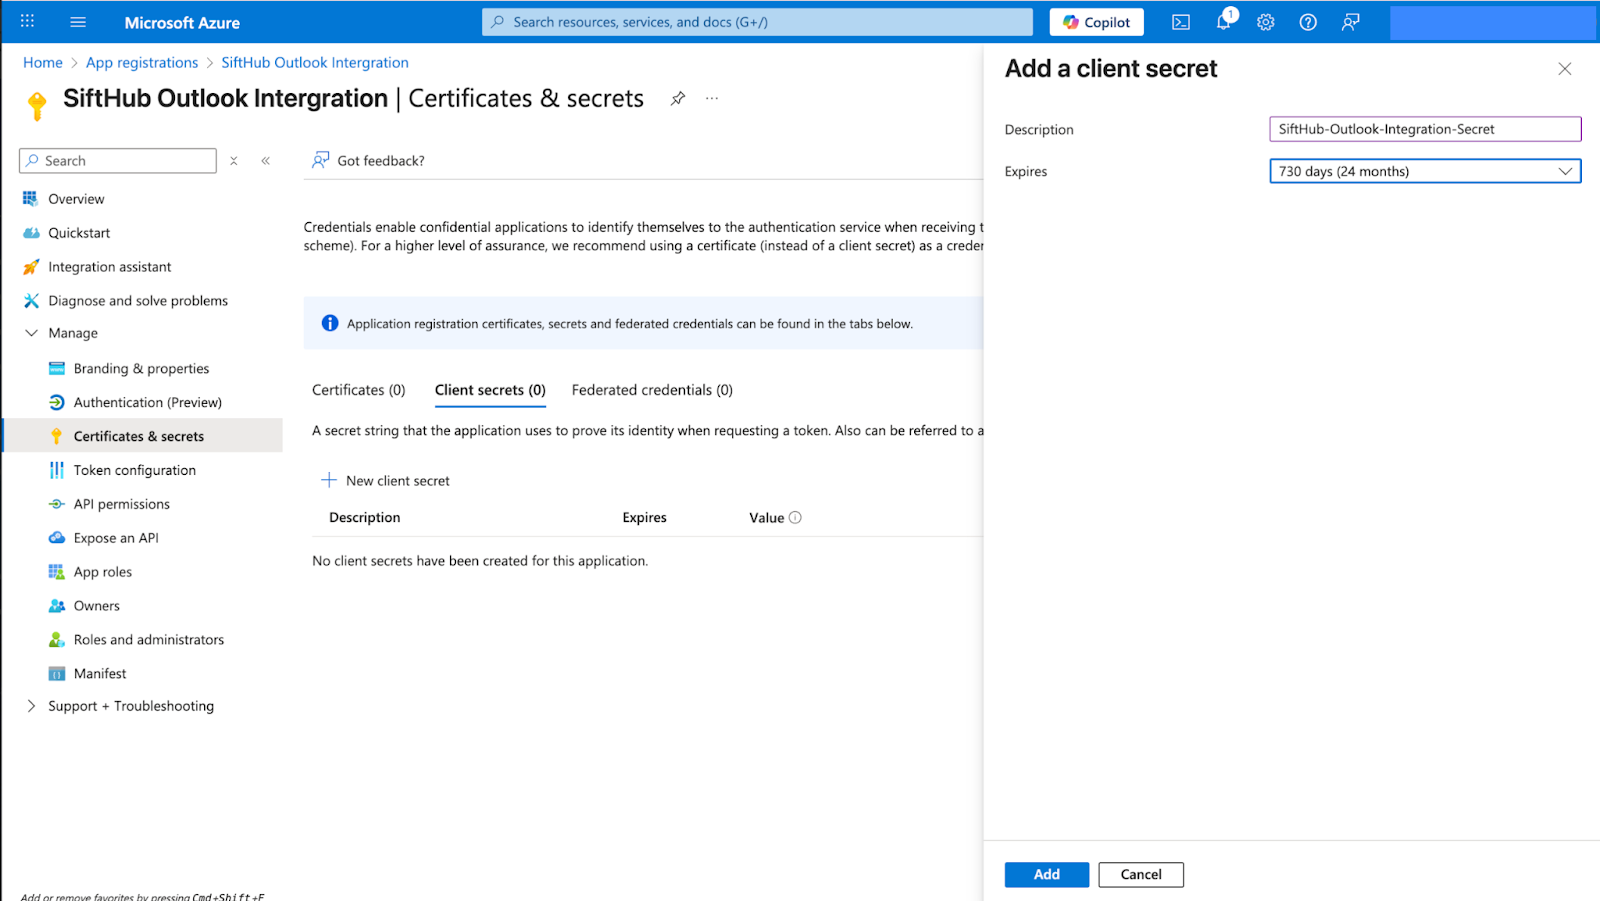Expand the Expires duration dropdown

(1424, 171)
